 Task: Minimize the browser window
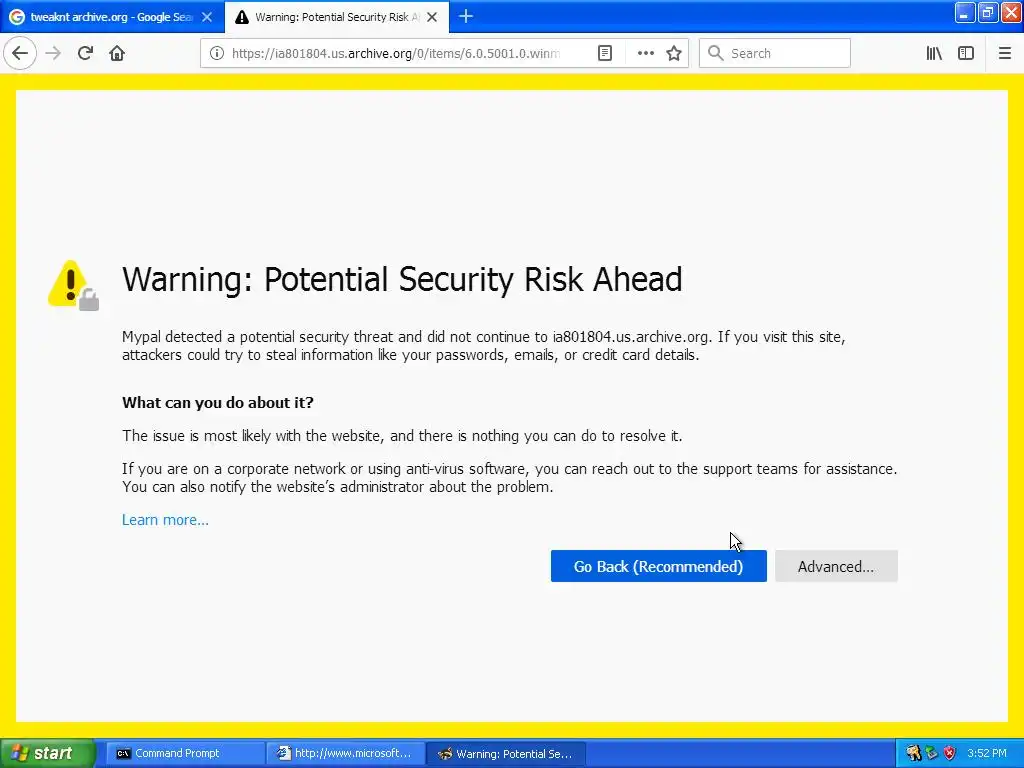(965, 12)
